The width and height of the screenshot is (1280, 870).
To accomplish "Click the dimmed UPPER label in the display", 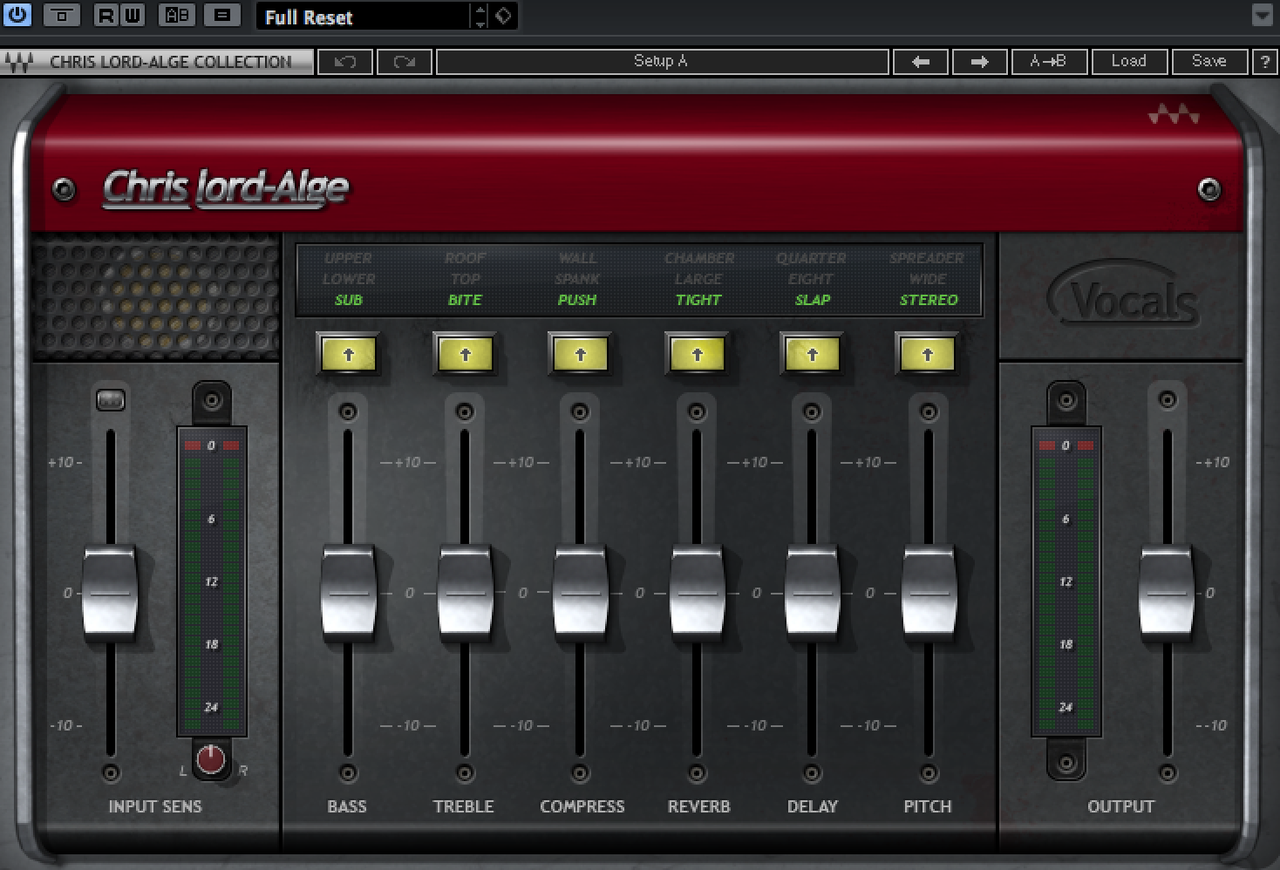I will tap(348, 258).
